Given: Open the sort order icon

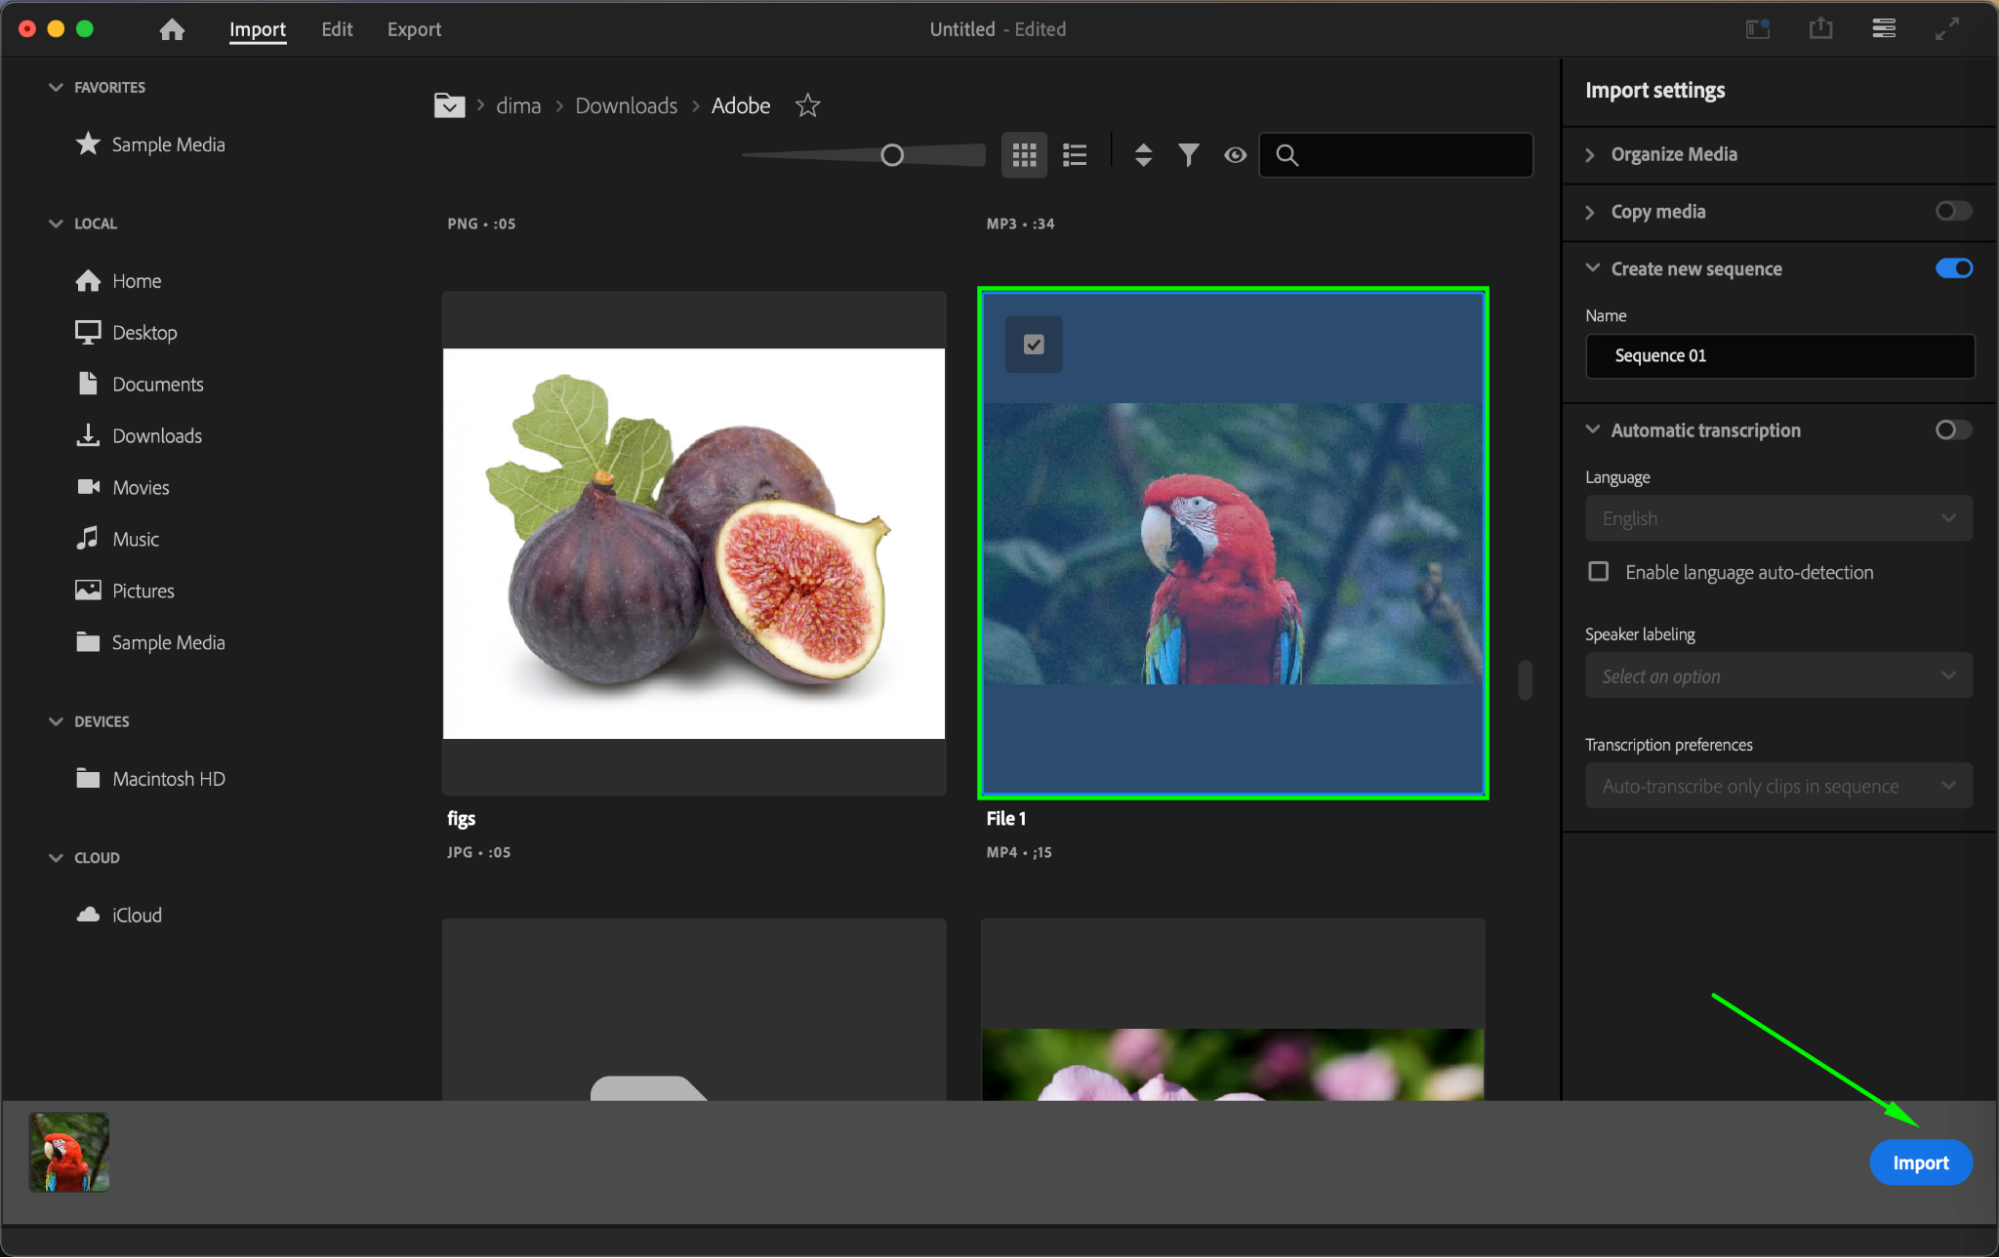Looking at the screenshot, I should point(1143,155).
